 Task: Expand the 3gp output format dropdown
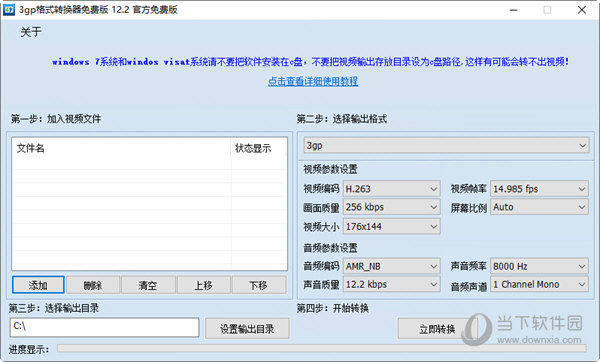click(x=446, y=145)
